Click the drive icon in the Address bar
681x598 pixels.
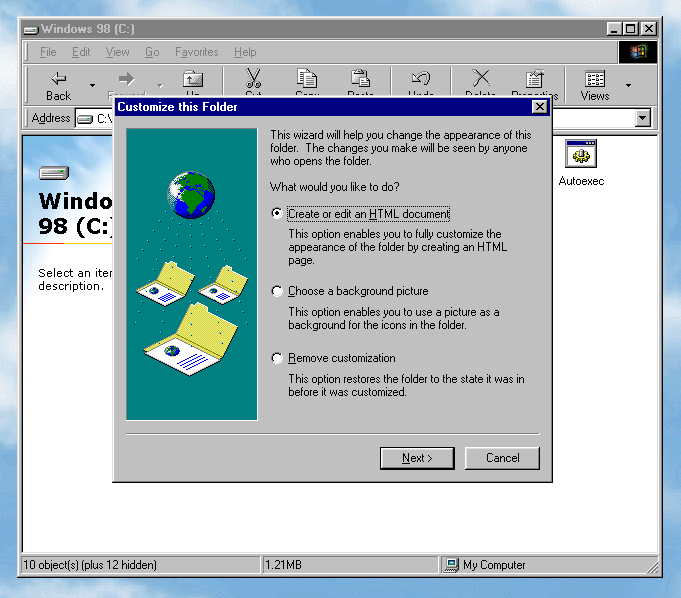(85, 119)
